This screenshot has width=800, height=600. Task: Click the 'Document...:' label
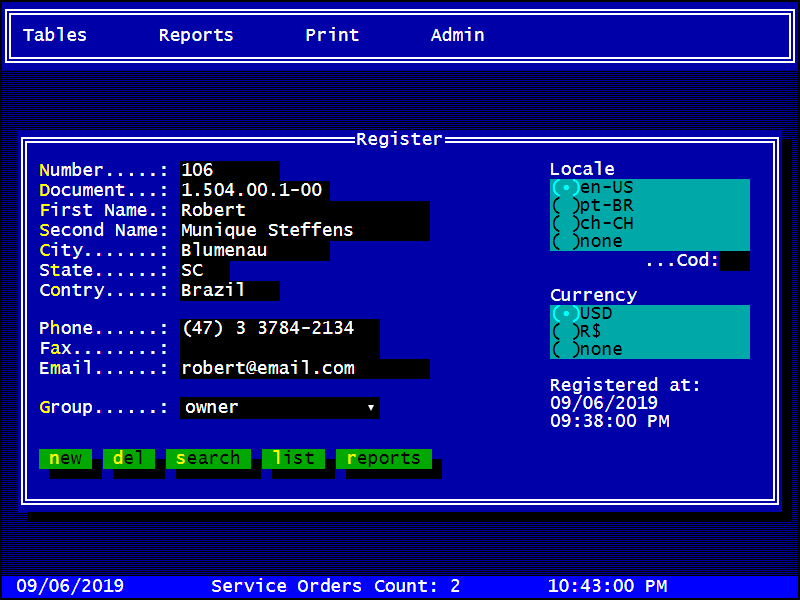104,190
